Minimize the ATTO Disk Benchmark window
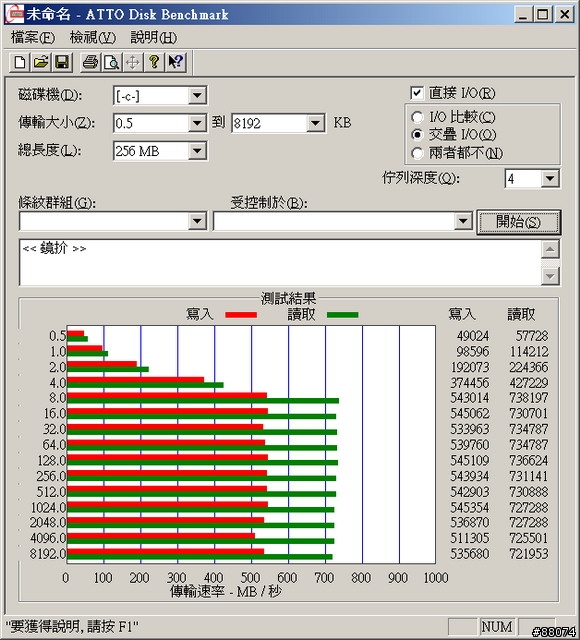The image size is (580, 640). pyautogui.click(x=523, y=15)
